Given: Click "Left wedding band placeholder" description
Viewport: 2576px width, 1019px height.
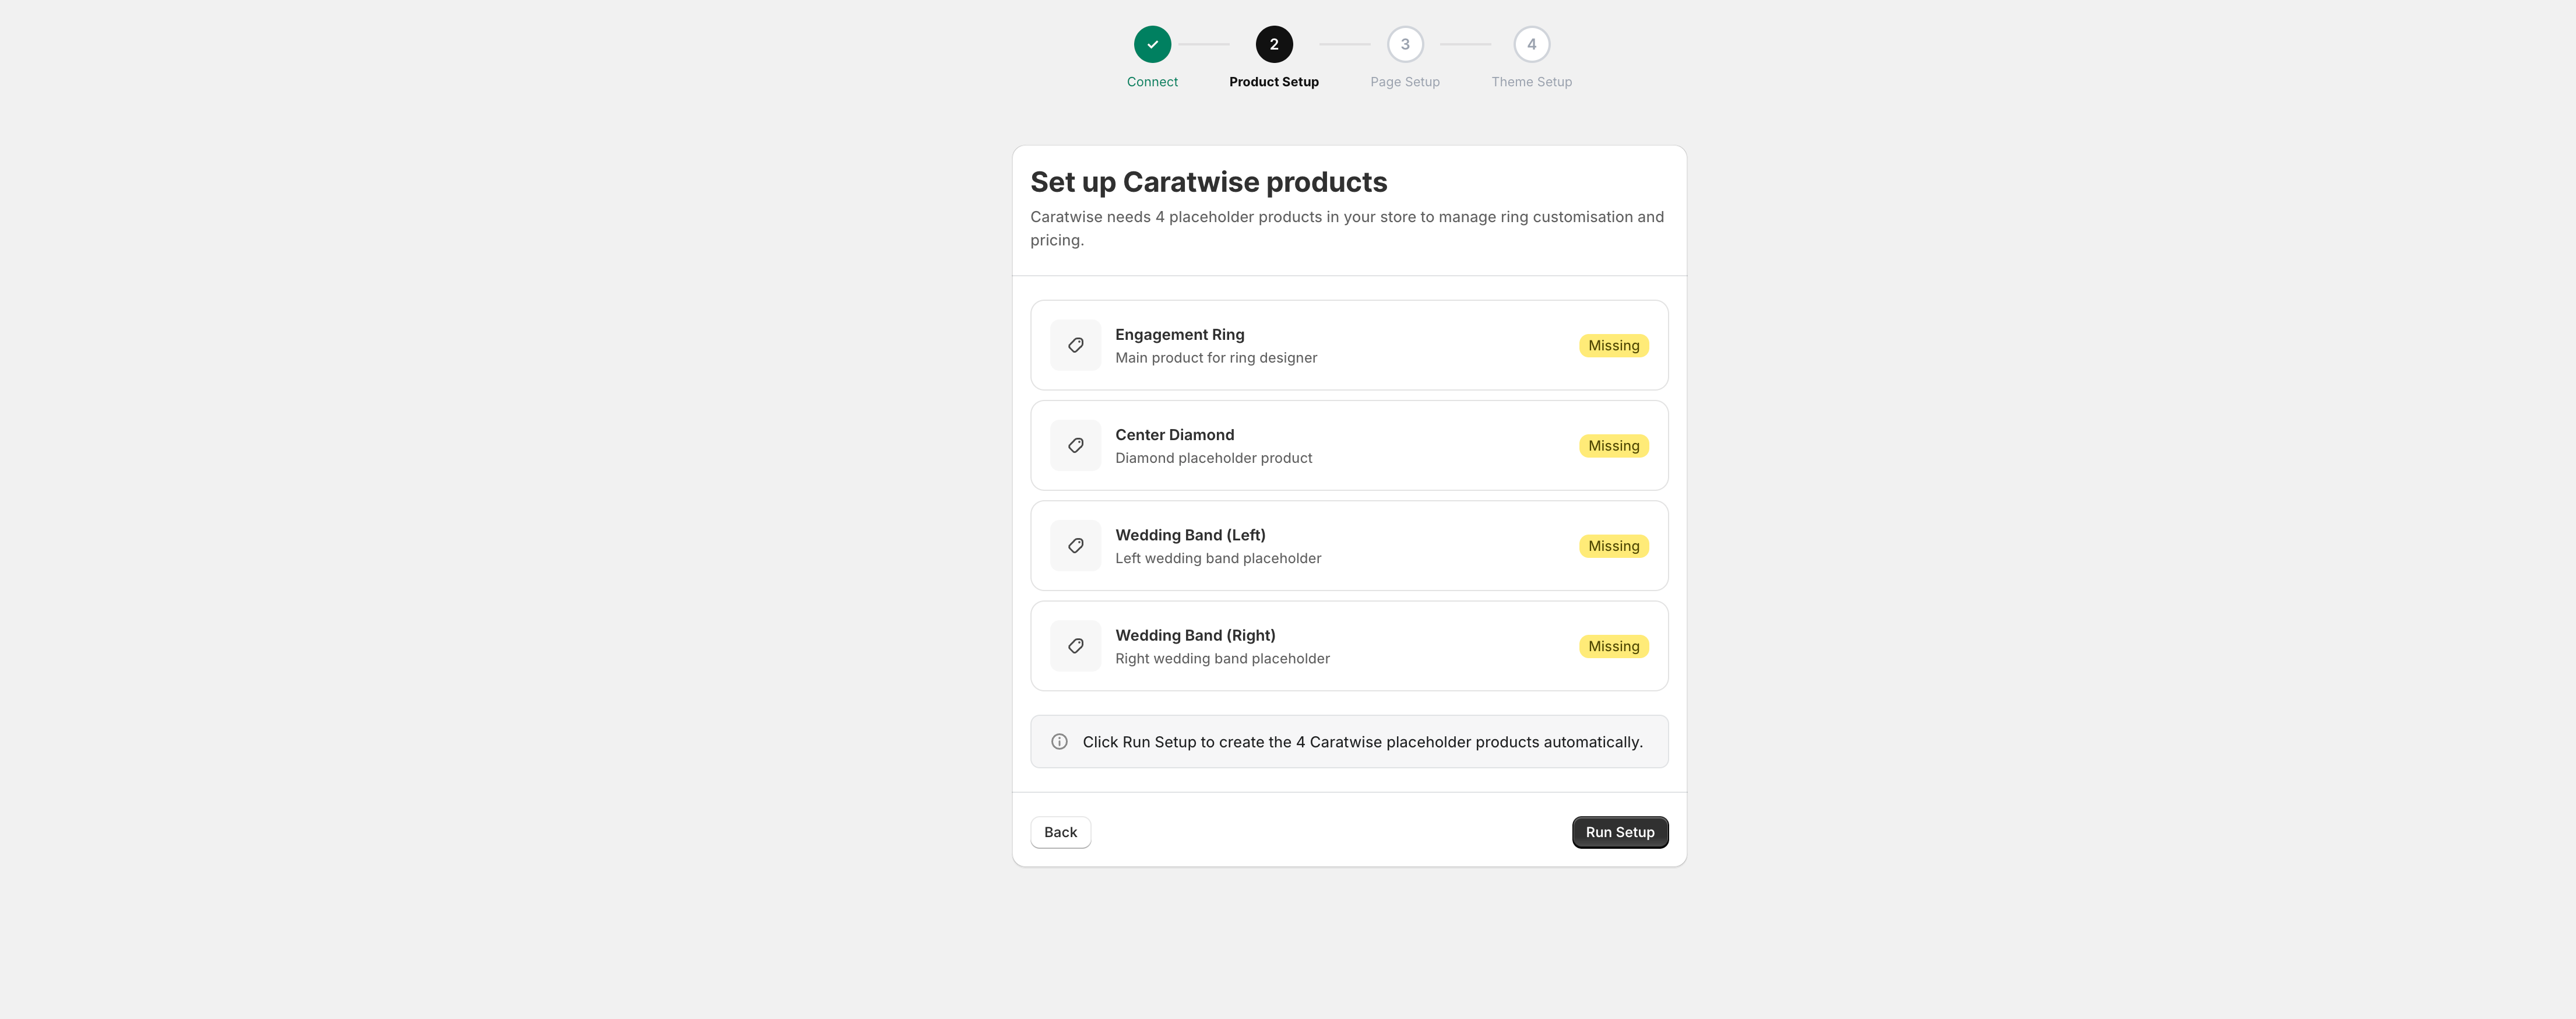Looking at the screenshot, I should coord(1218,558).
